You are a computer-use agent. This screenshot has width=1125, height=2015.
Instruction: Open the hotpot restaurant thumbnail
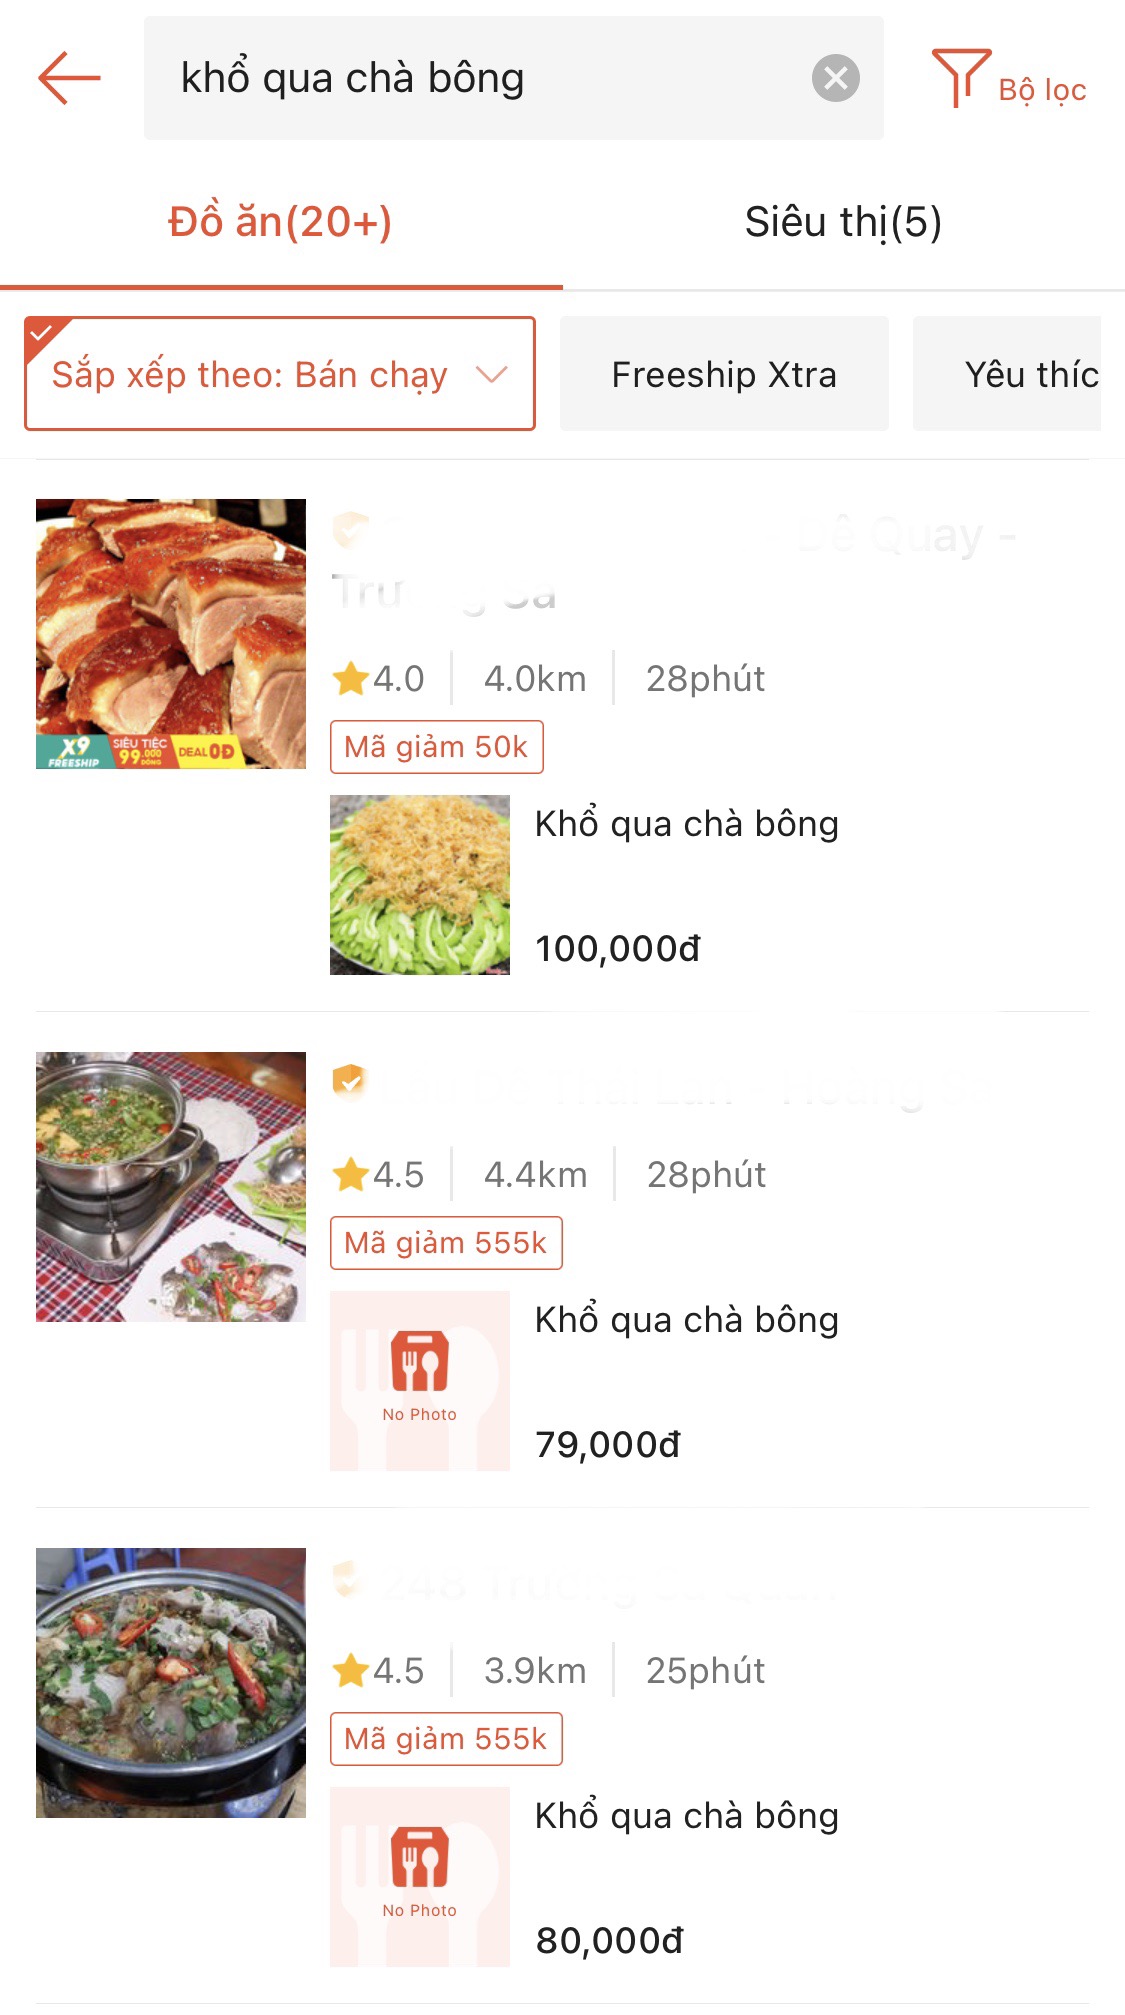[x=171, y=1187]
